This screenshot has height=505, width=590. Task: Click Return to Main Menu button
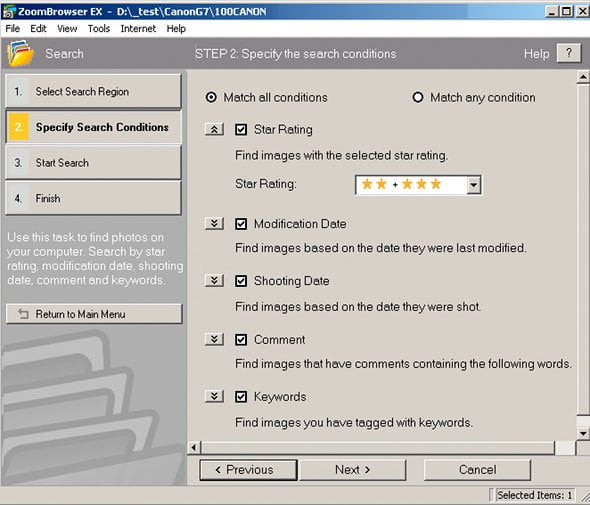[94, 314]
